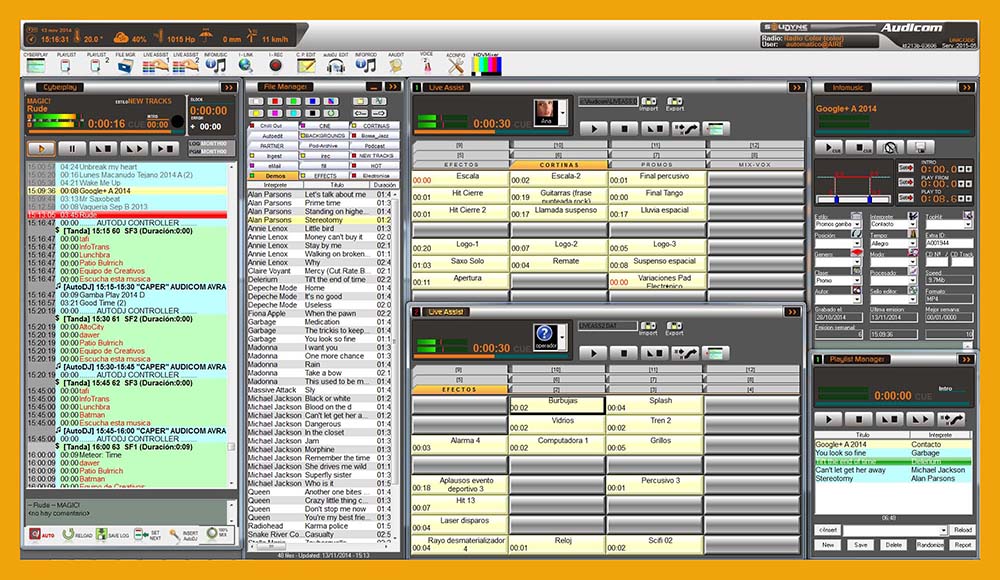Click play in Playlist Manager
This screenshot has height=580, width=1000.
click(828, 419)
